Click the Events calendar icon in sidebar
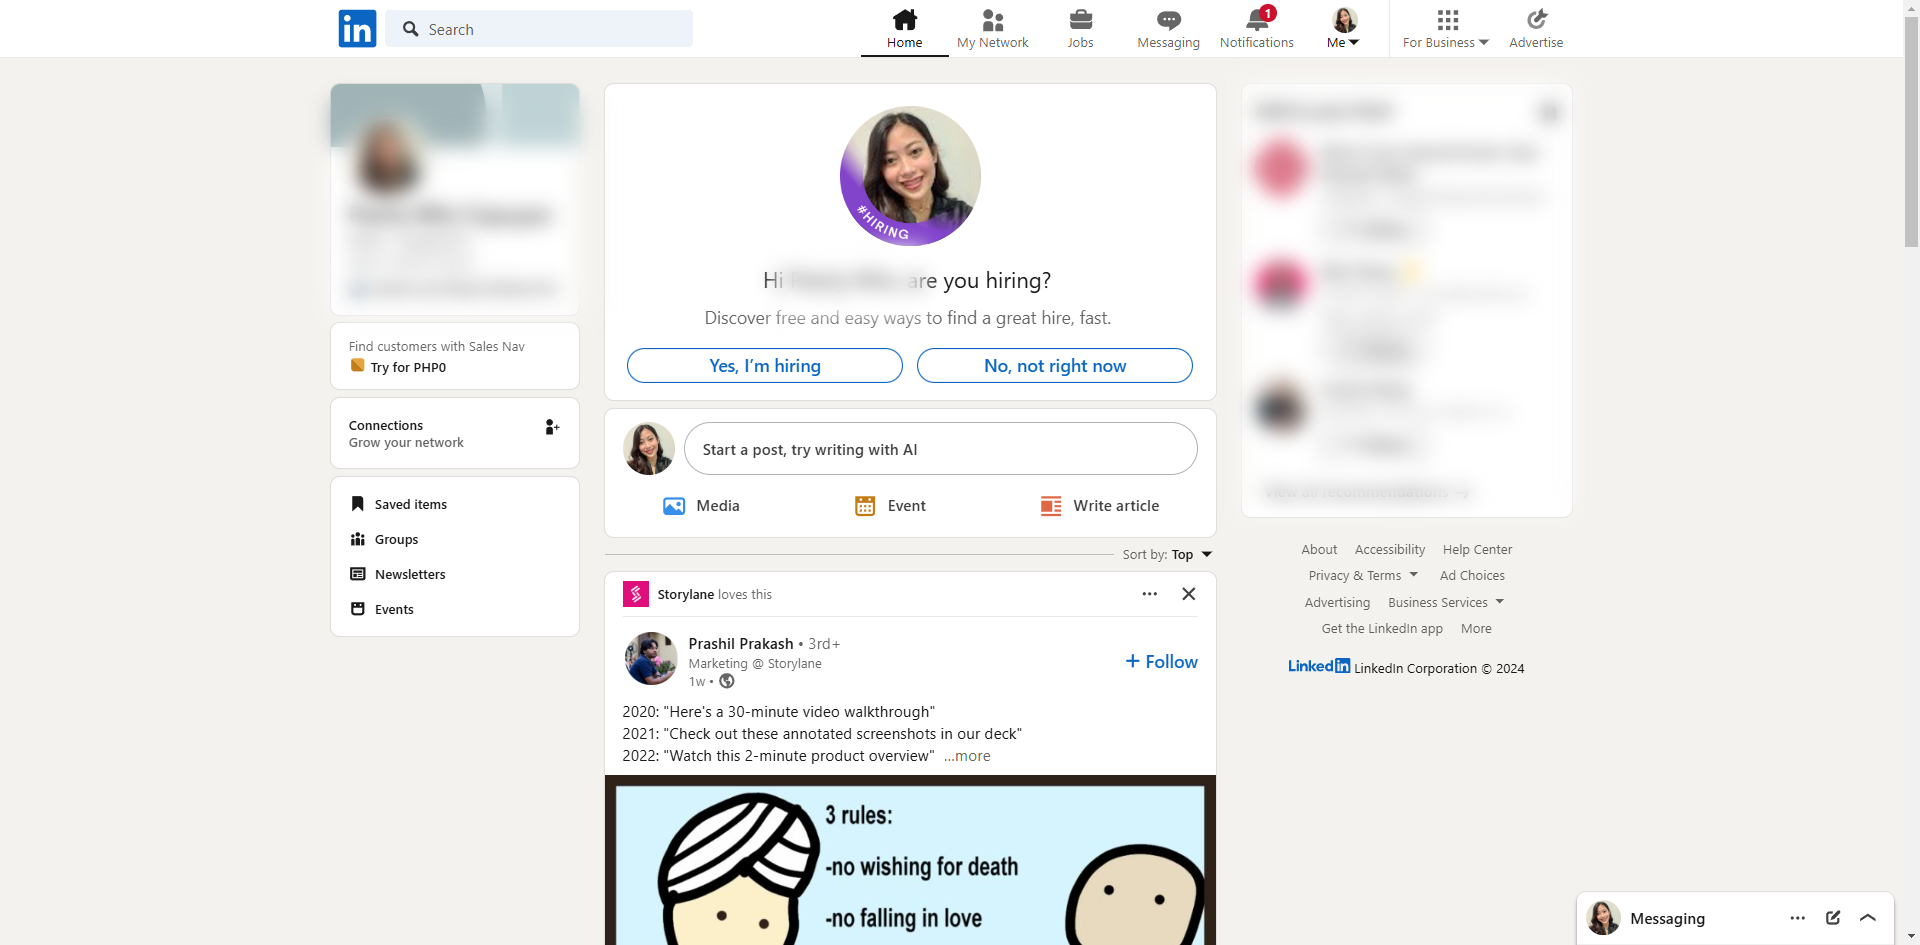Screen dimensions: 1920x945 tap(358, 609)
